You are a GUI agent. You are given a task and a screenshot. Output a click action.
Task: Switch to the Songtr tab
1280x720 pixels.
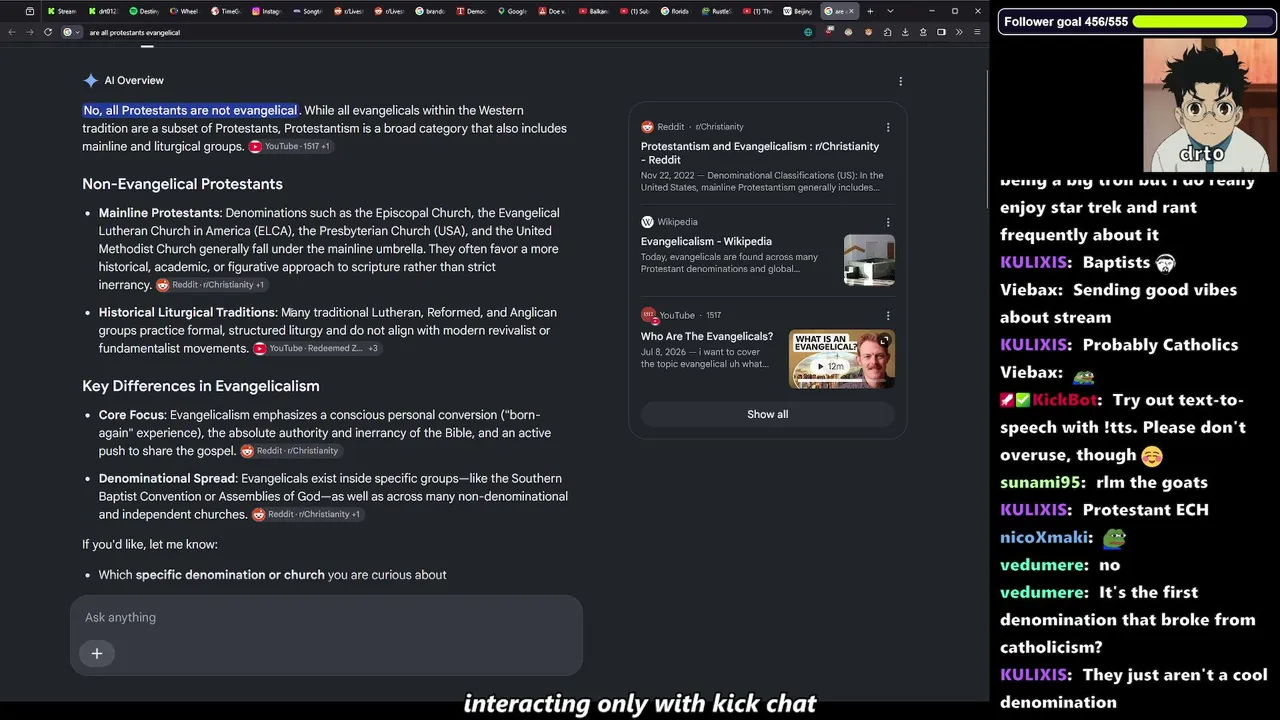pyautogui.click(x=308, y=11)
